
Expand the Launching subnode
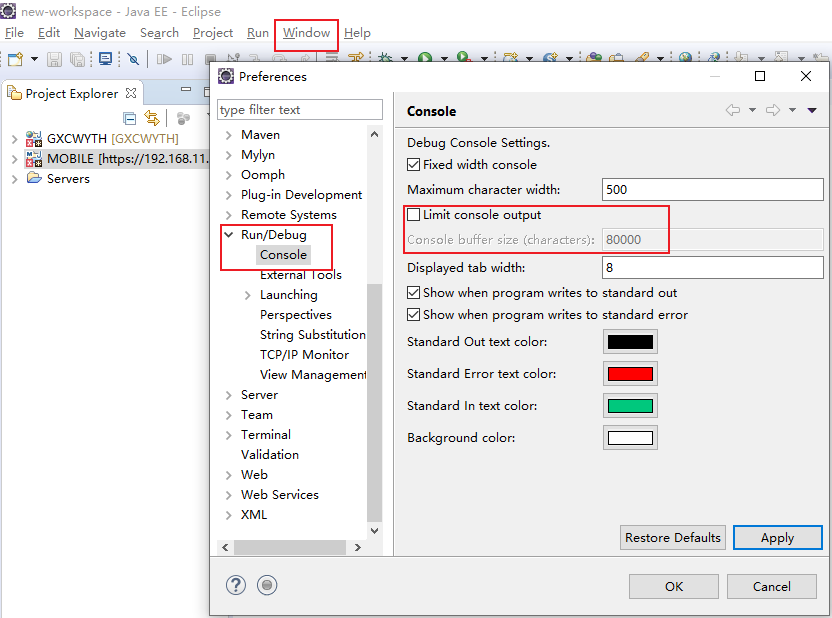tap(248, 295)
